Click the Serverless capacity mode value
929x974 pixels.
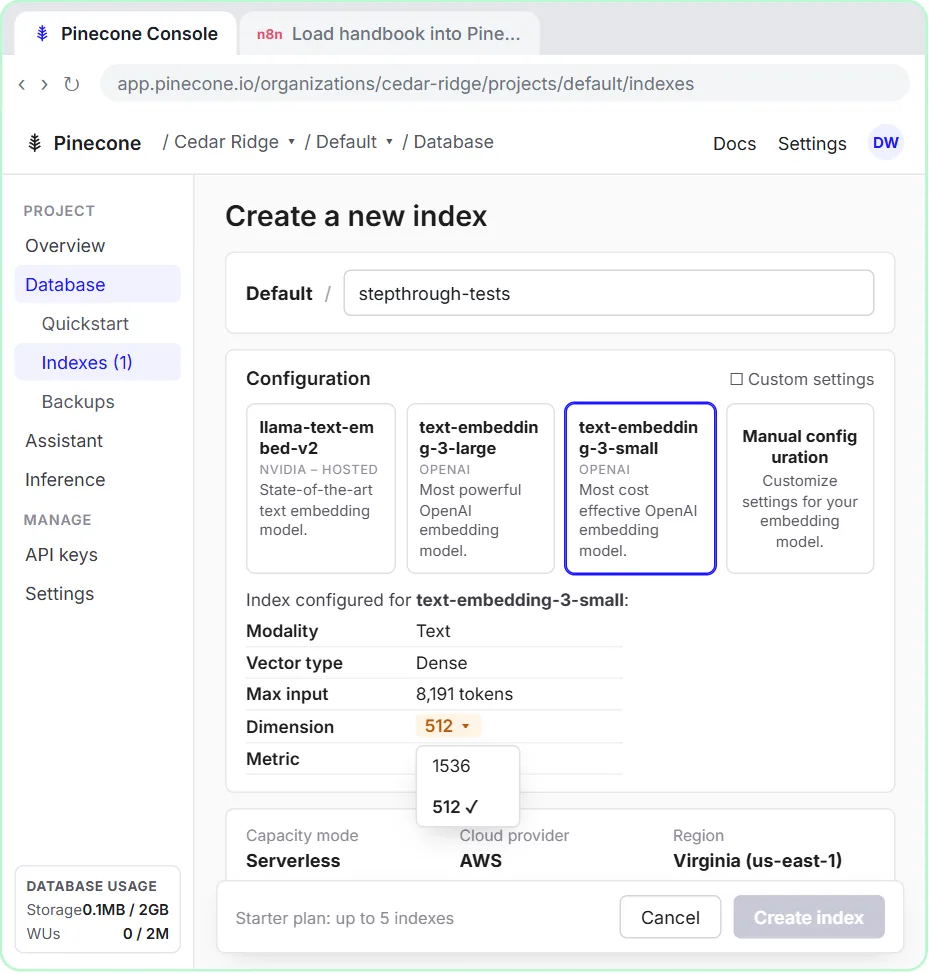tap(293, 861)
